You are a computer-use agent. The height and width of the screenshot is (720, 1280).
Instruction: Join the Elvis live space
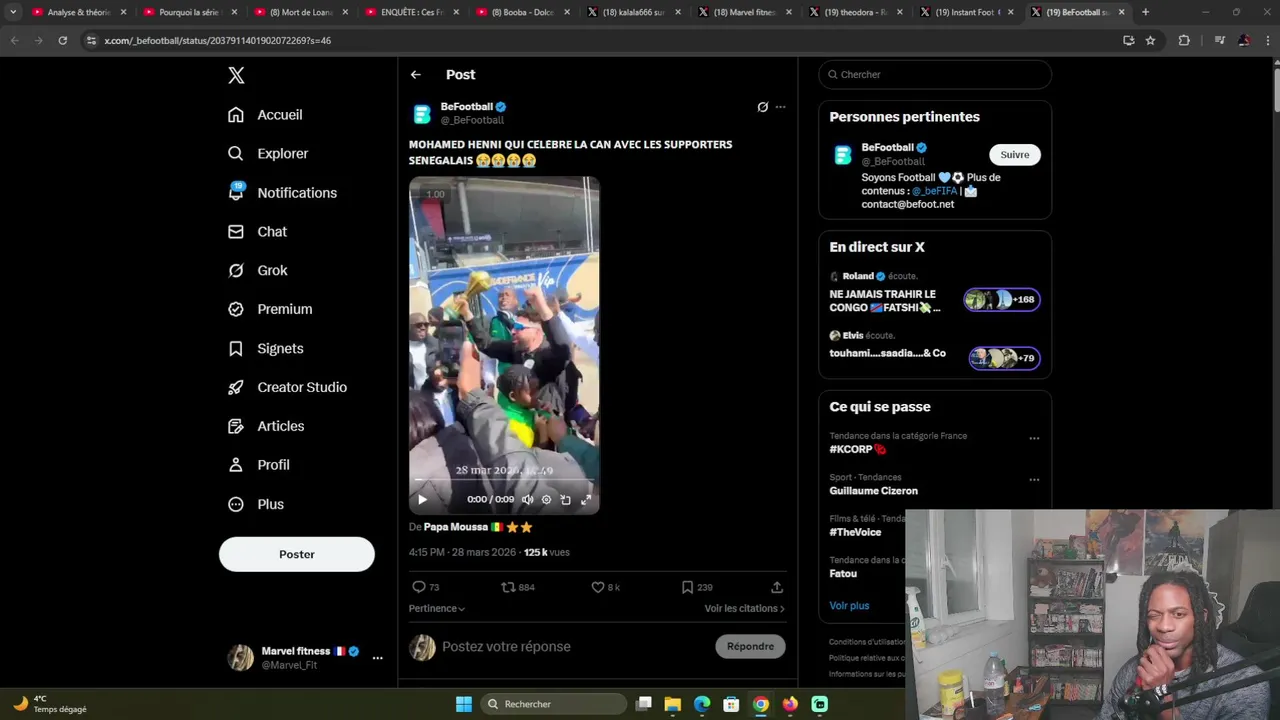tap(935, 351)
